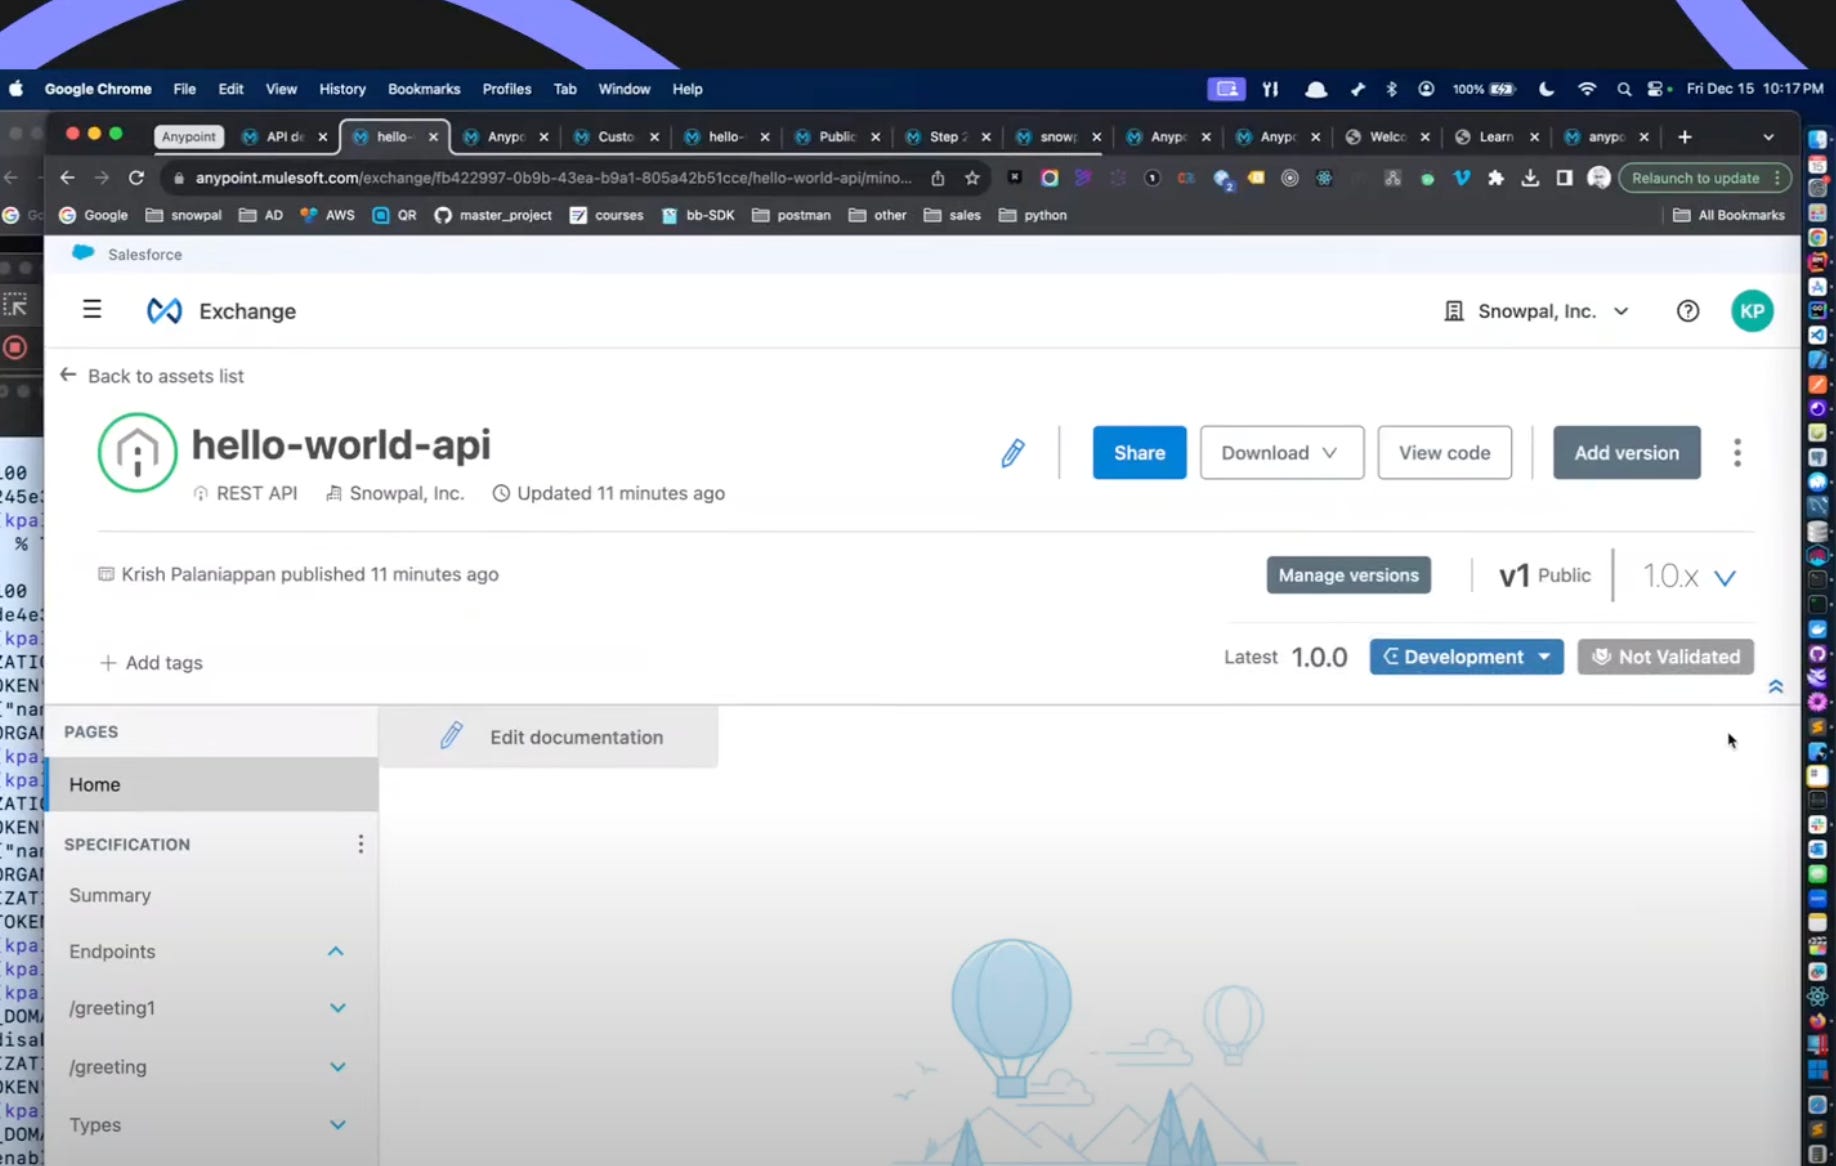Select the Home page item
Image resolution: width=1836 pixels, height=1166 pixels.
coord(212,785)
